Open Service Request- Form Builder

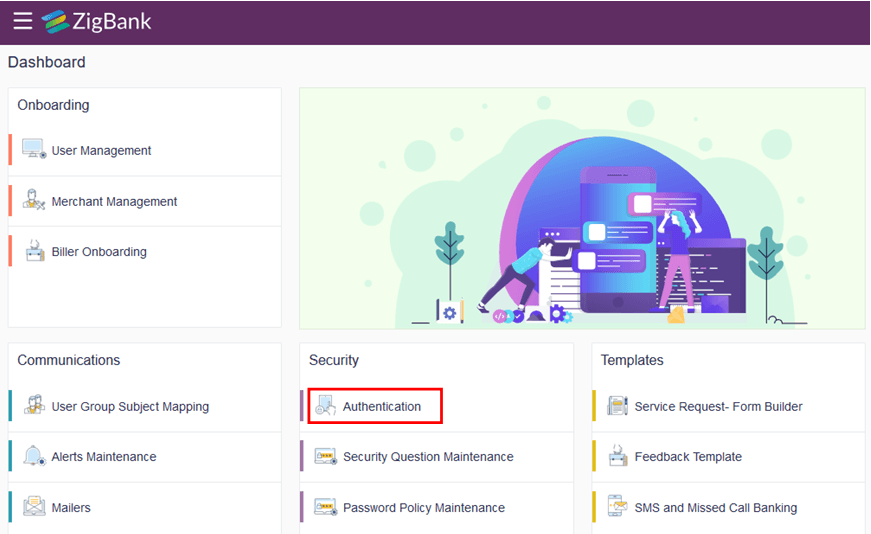point(718,407)
